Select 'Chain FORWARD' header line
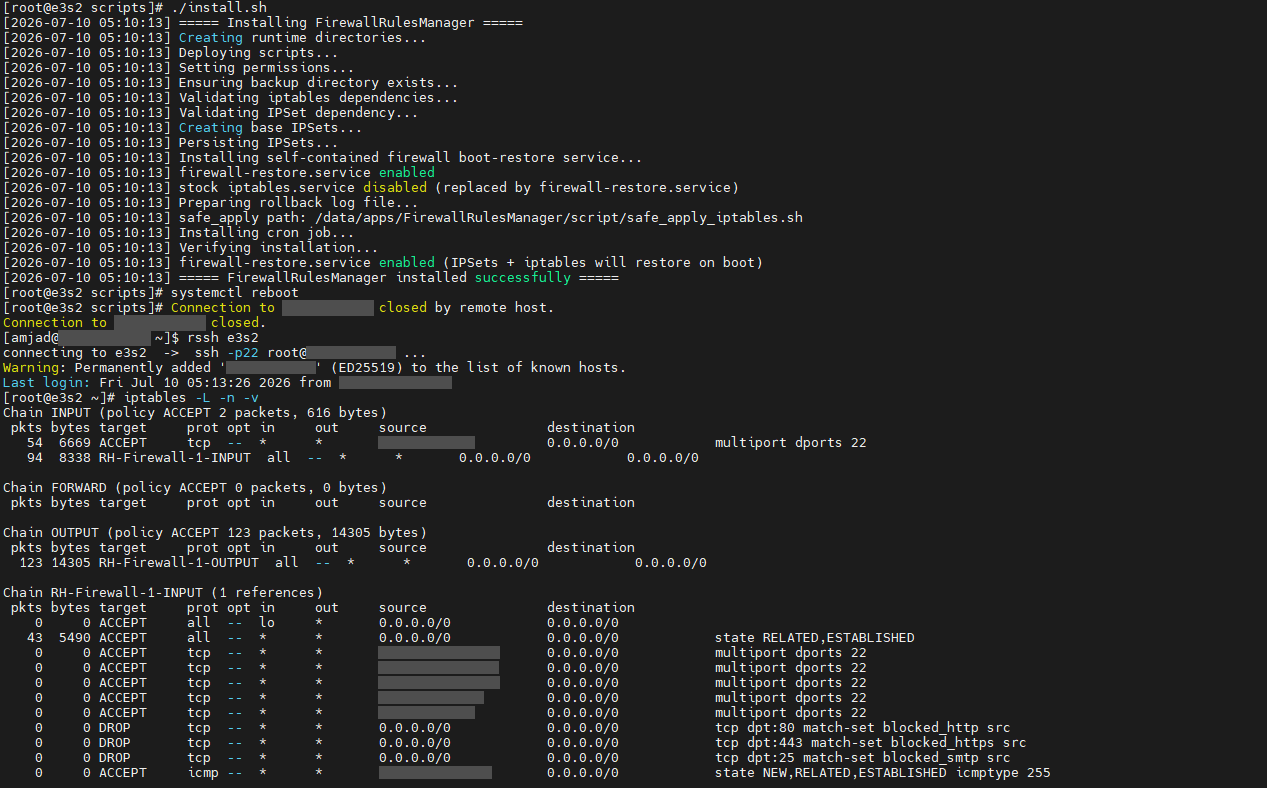 coord(195,487)
